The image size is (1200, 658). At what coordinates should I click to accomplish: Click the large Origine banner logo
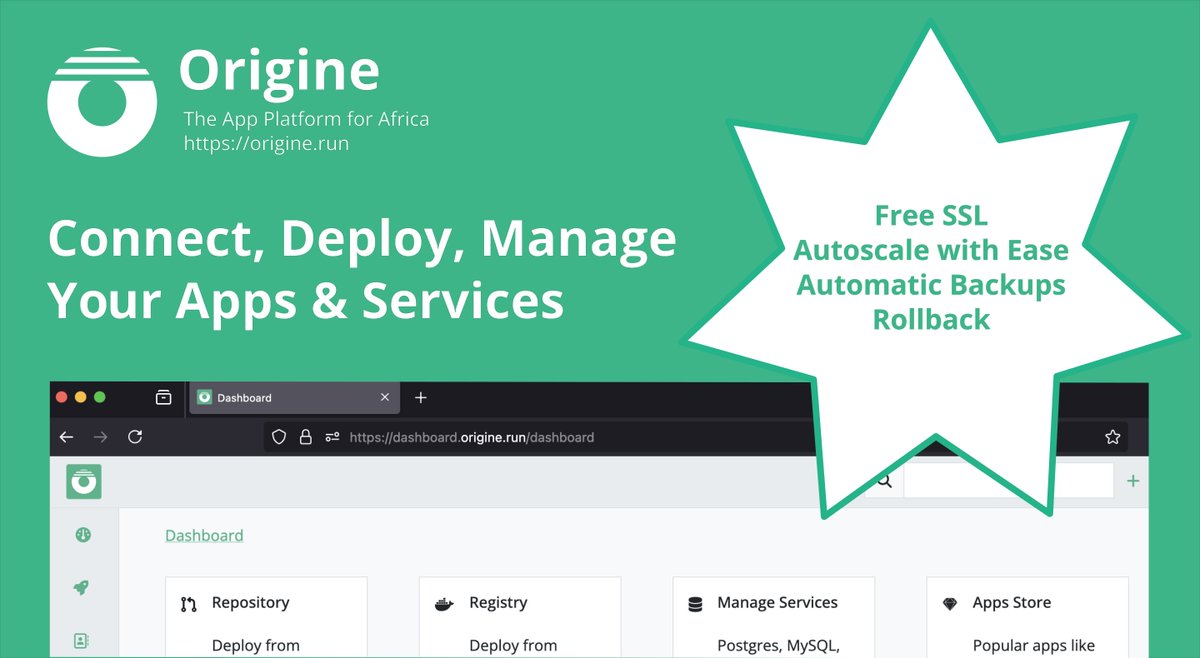point(102,102)
